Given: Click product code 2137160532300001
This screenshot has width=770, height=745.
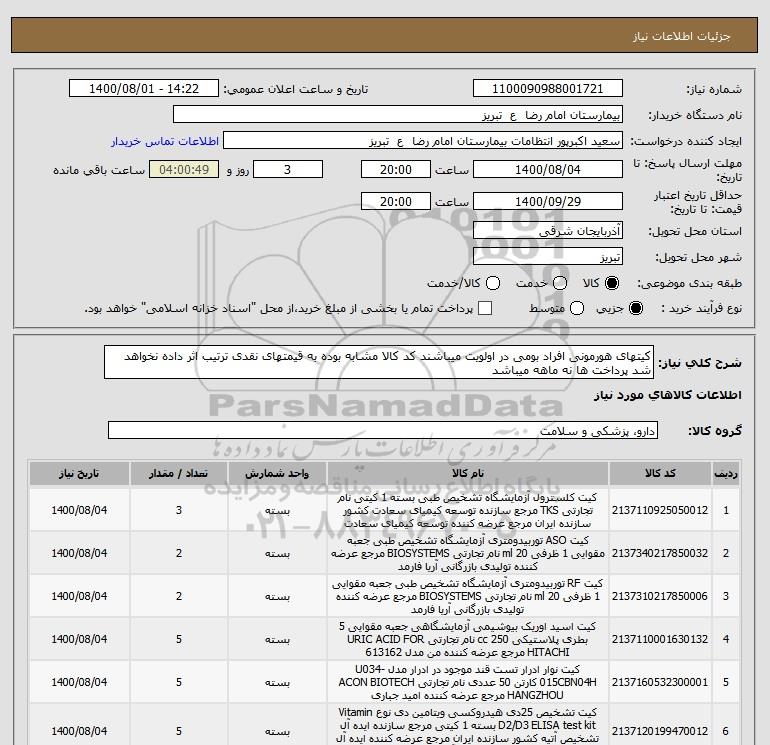Looking at the screenshot, I should [x=660, y=682].
